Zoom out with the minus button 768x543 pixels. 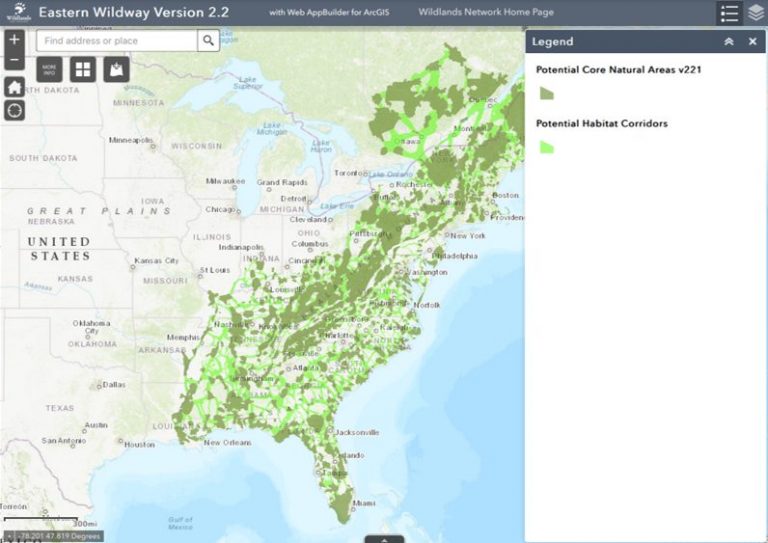(14, 60)
